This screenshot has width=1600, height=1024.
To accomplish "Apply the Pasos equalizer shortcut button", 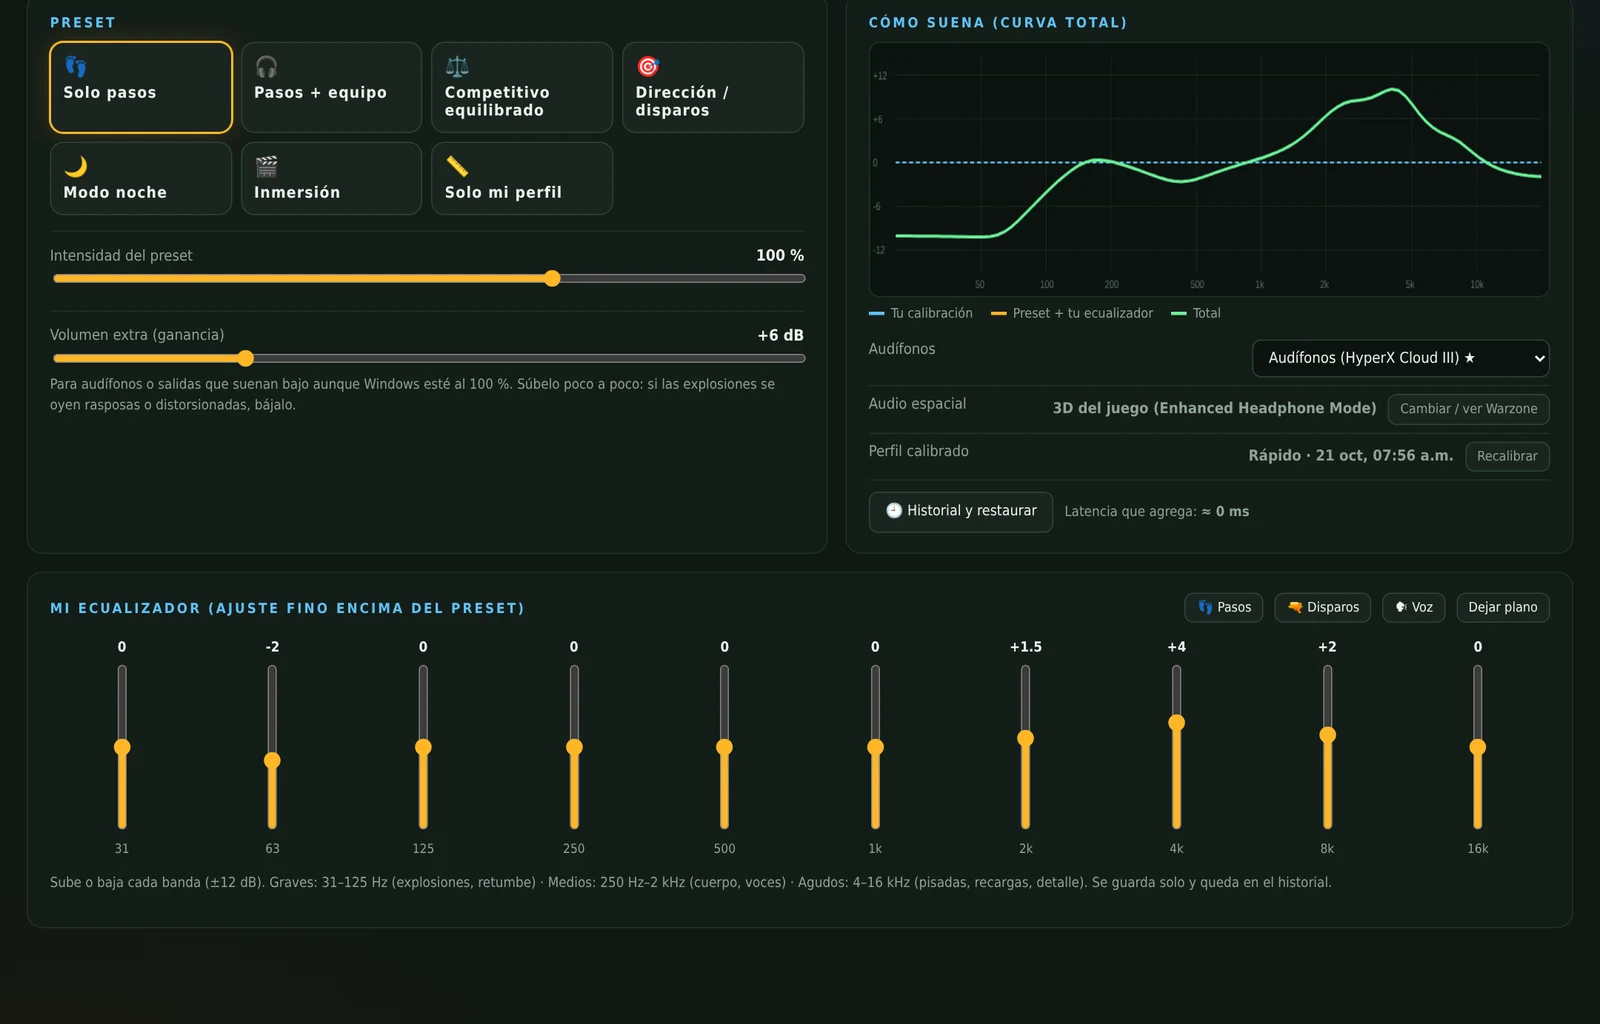I will coord(1224,608).
